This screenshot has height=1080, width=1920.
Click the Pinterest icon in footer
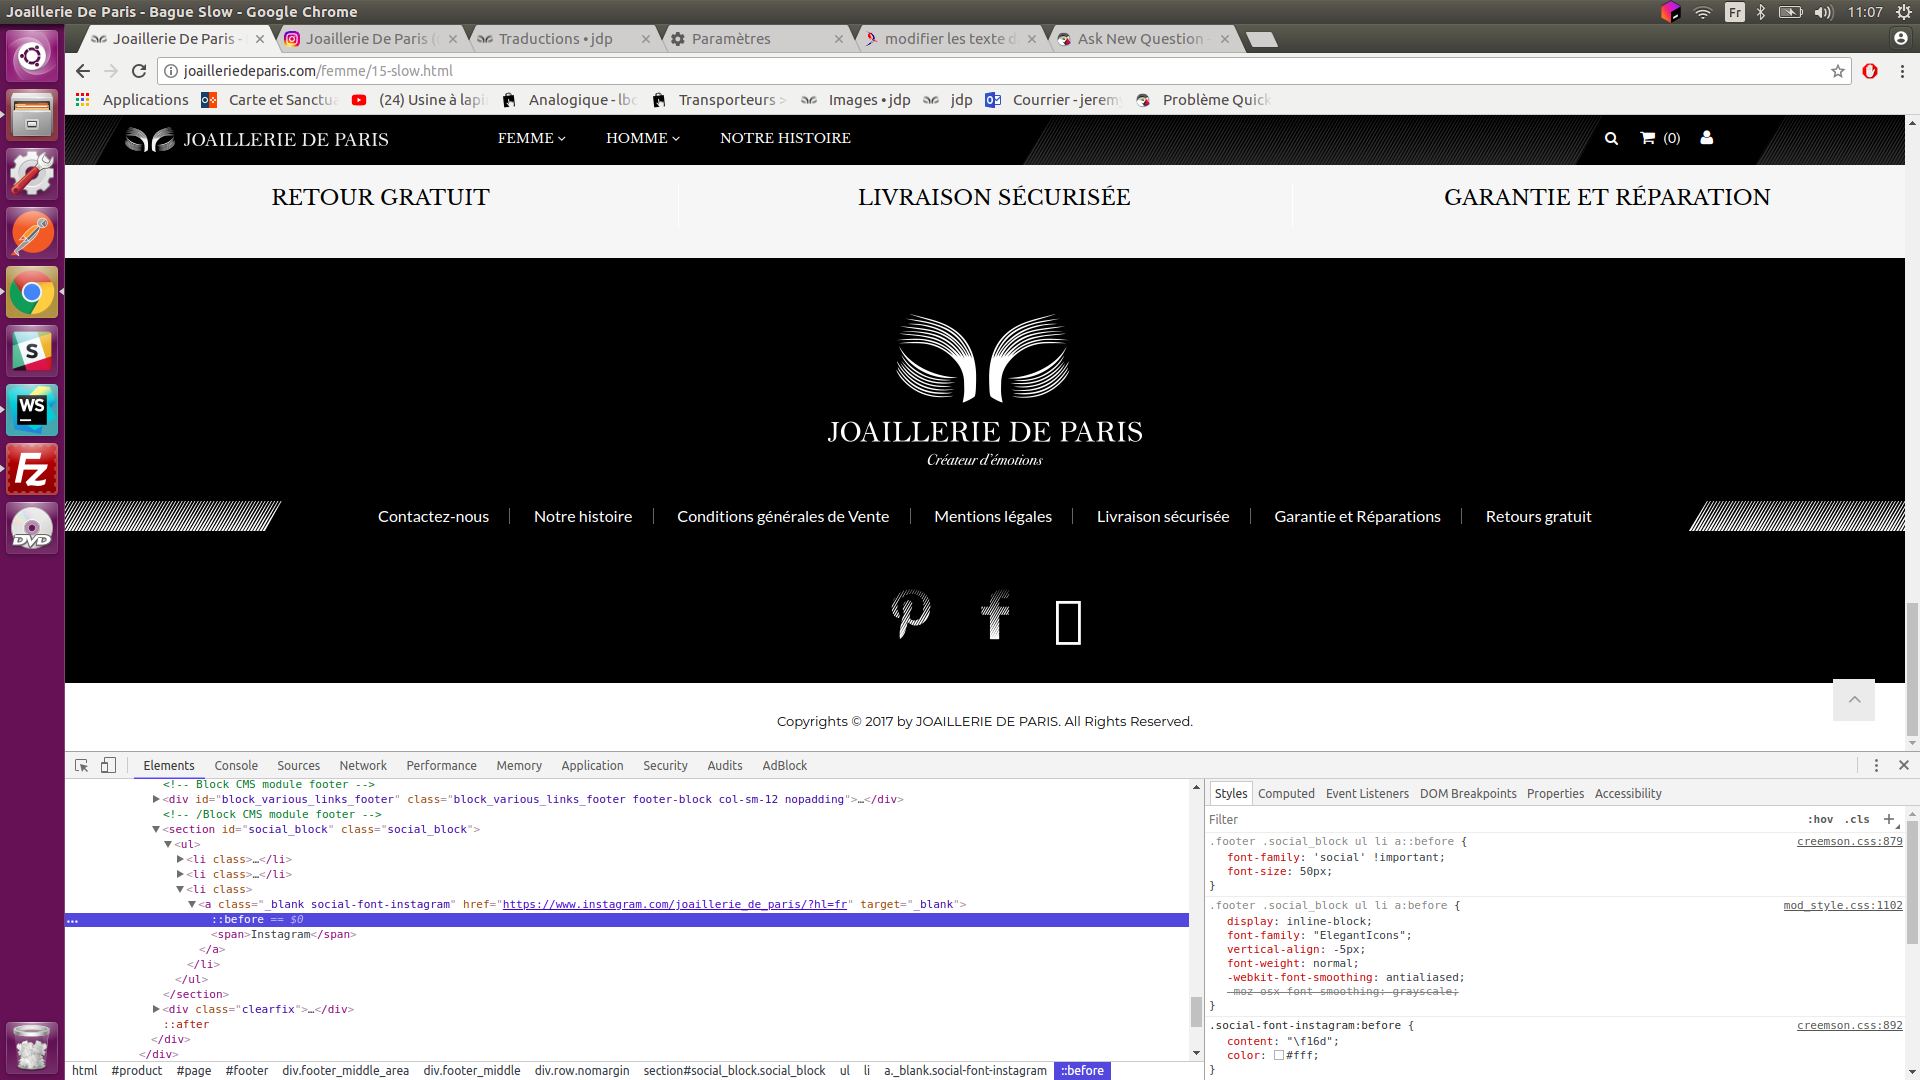coord(910,613)
